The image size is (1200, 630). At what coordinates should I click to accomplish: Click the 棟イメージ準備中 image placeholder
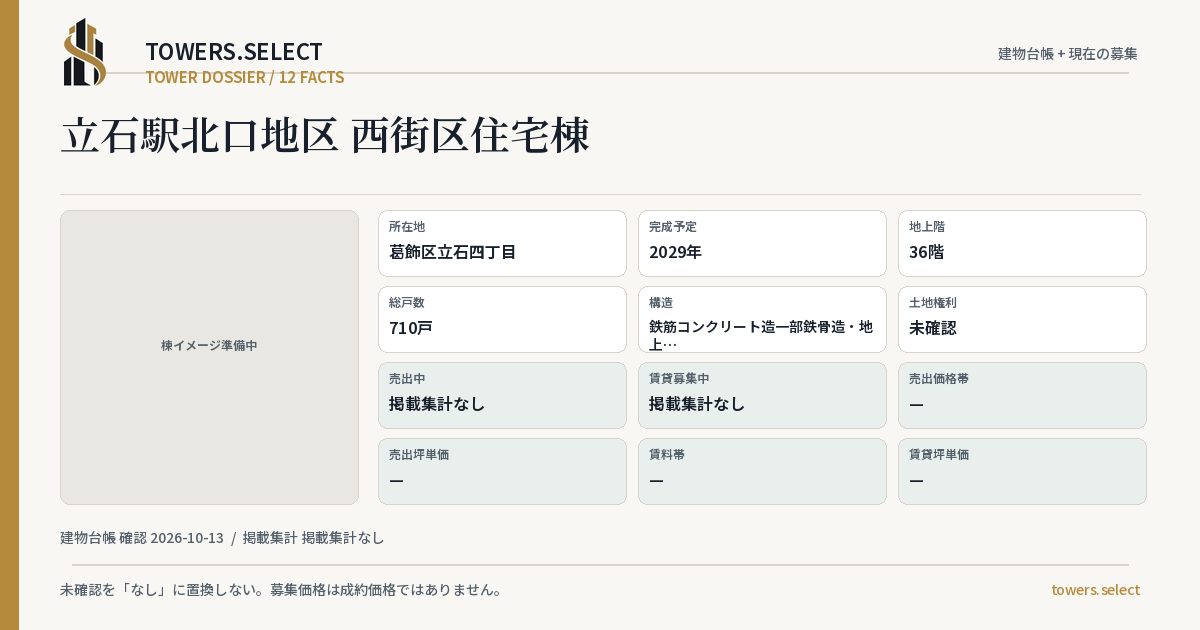pos(209,357)
